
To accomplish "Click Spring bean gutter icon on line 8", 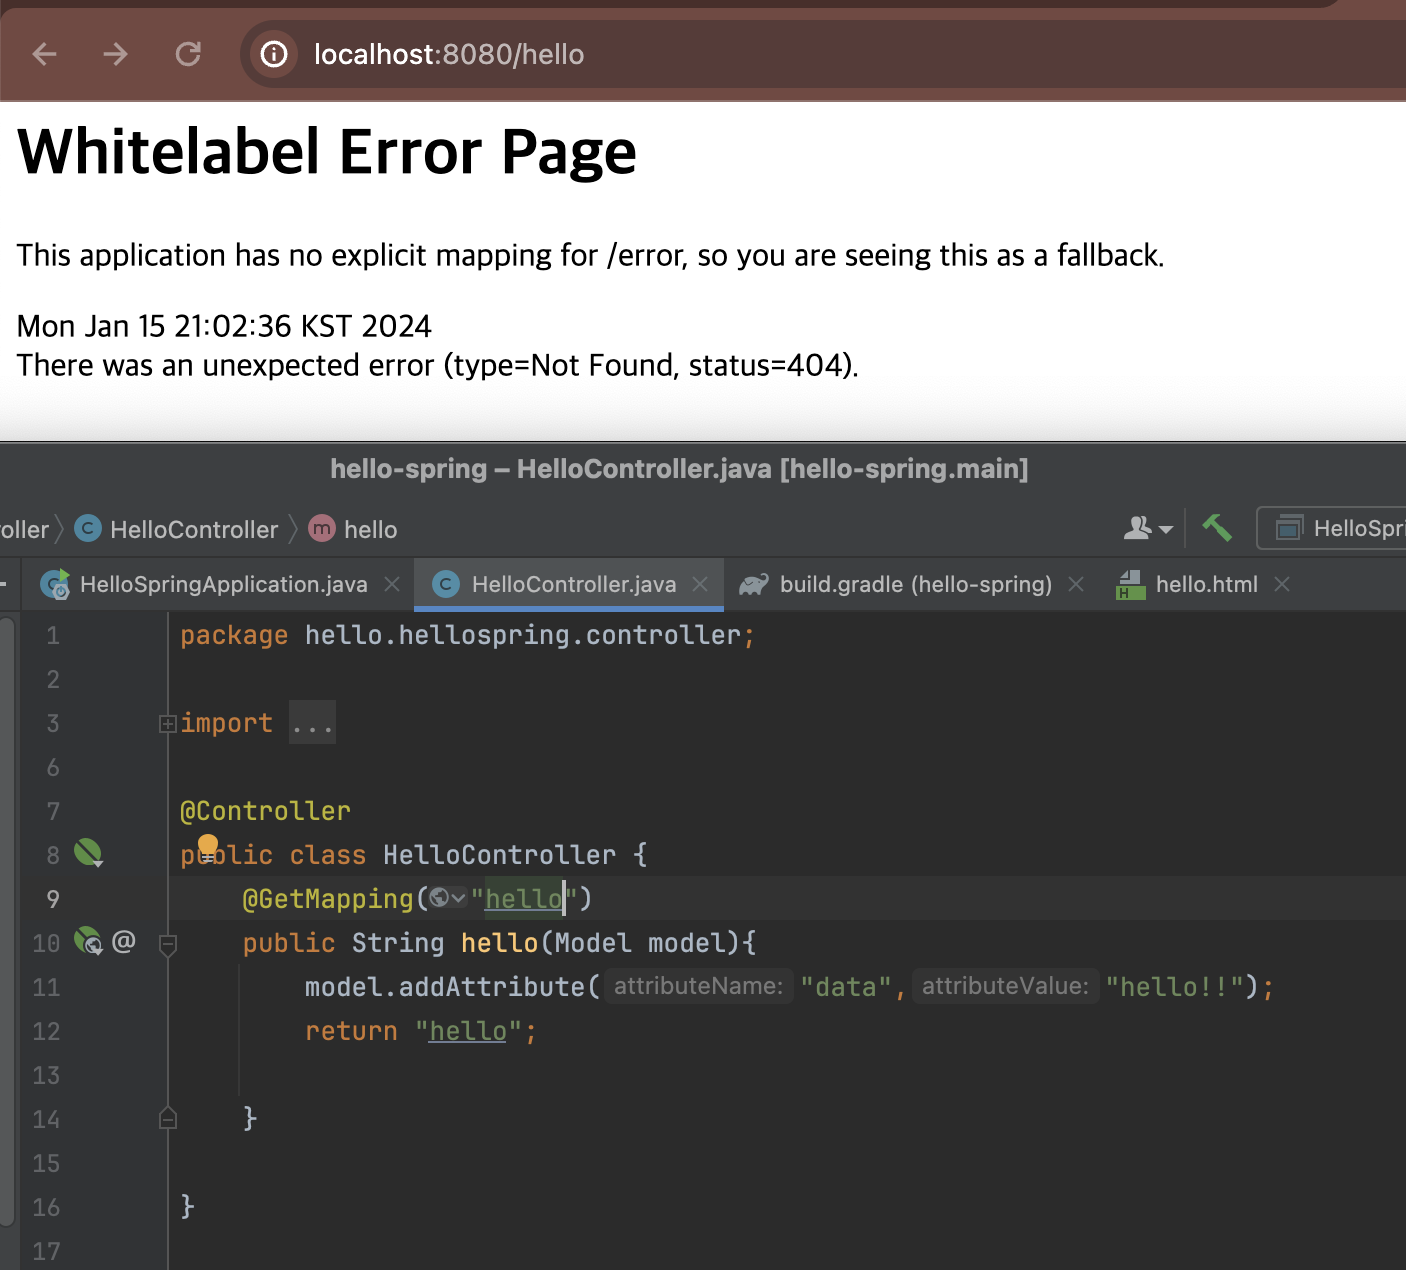I will point(88,853).
